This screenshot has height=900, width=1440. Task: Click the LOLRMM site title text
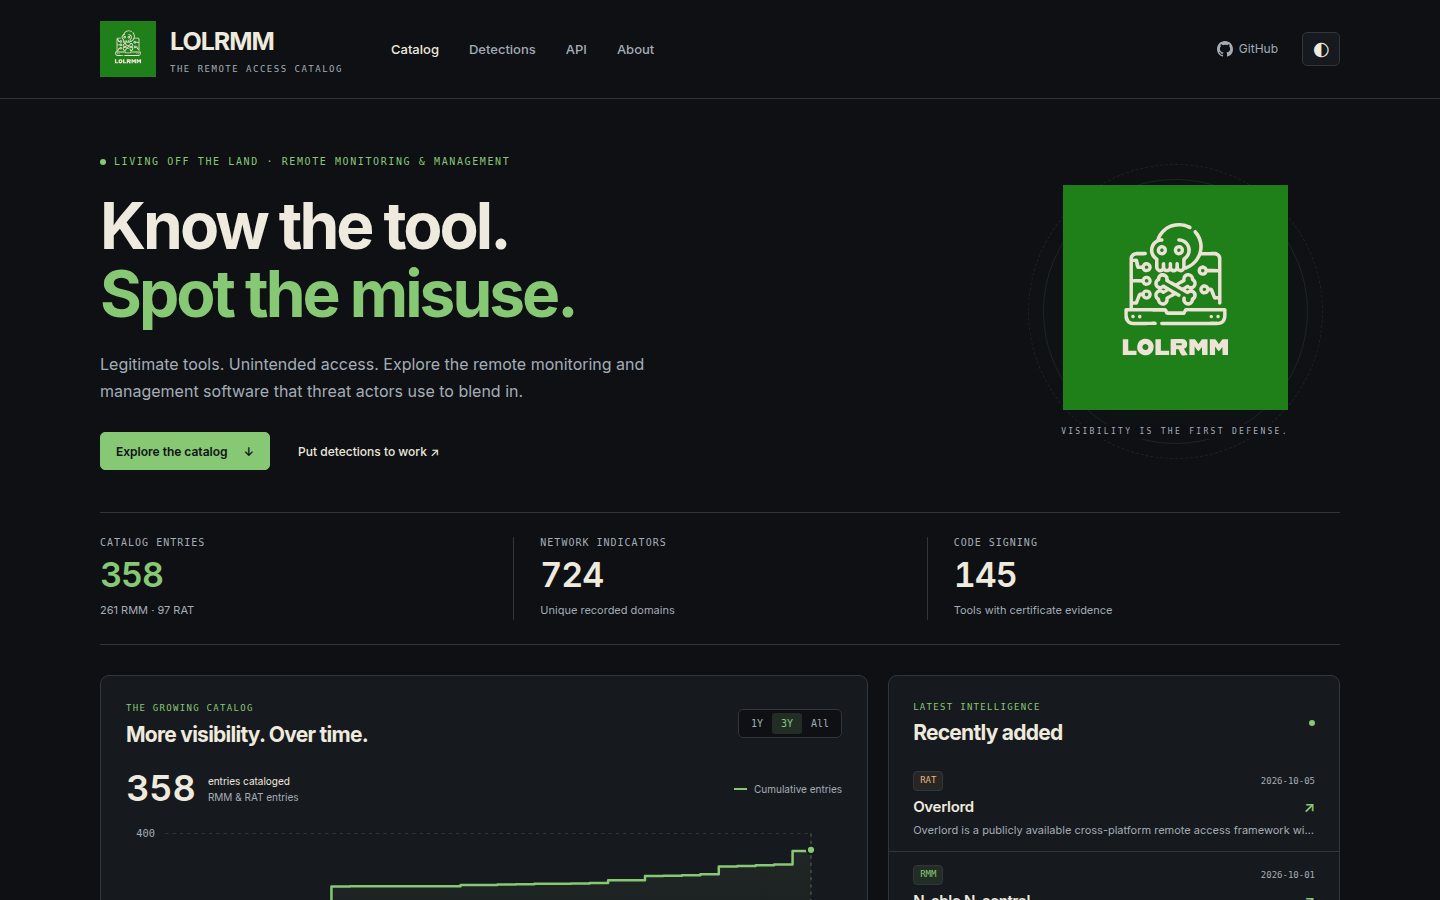(222, 41)
